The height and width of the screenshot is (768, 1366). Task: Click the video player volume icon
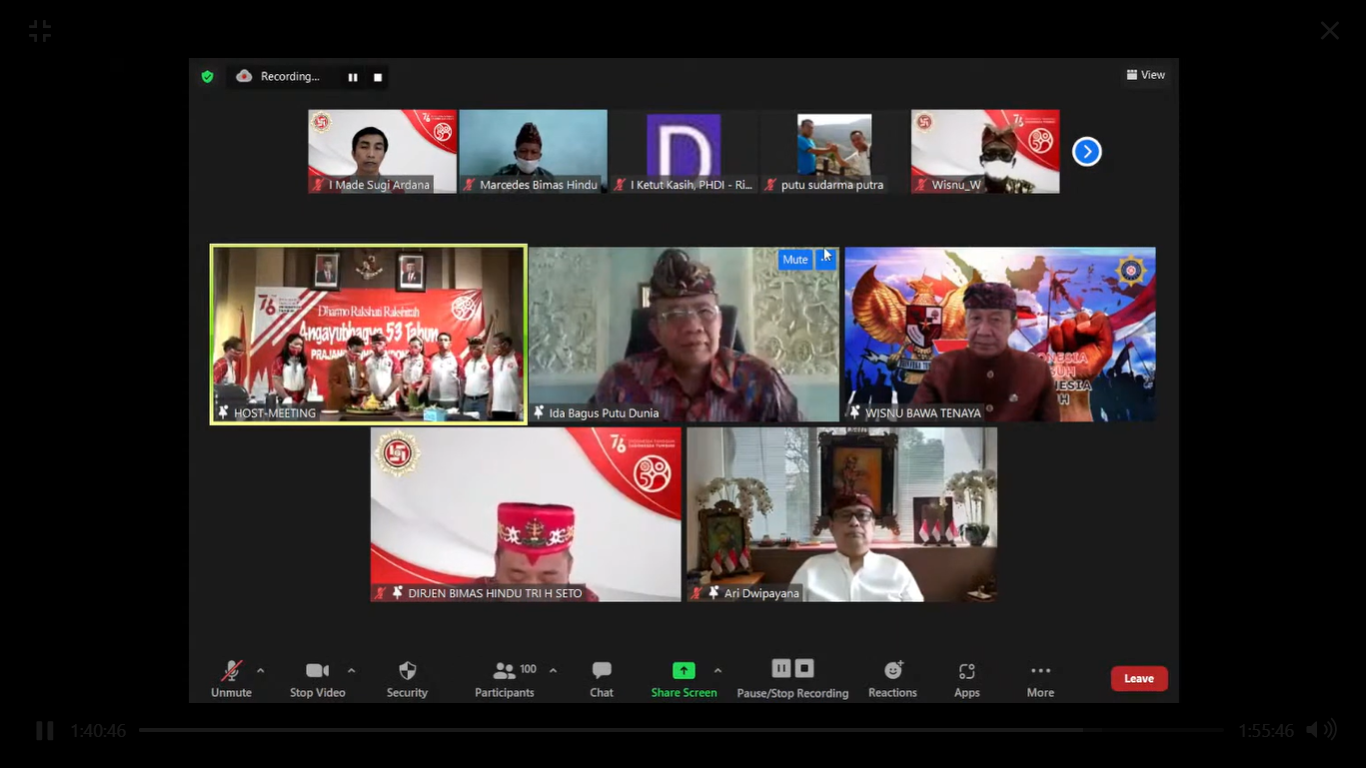point(1321,730)
